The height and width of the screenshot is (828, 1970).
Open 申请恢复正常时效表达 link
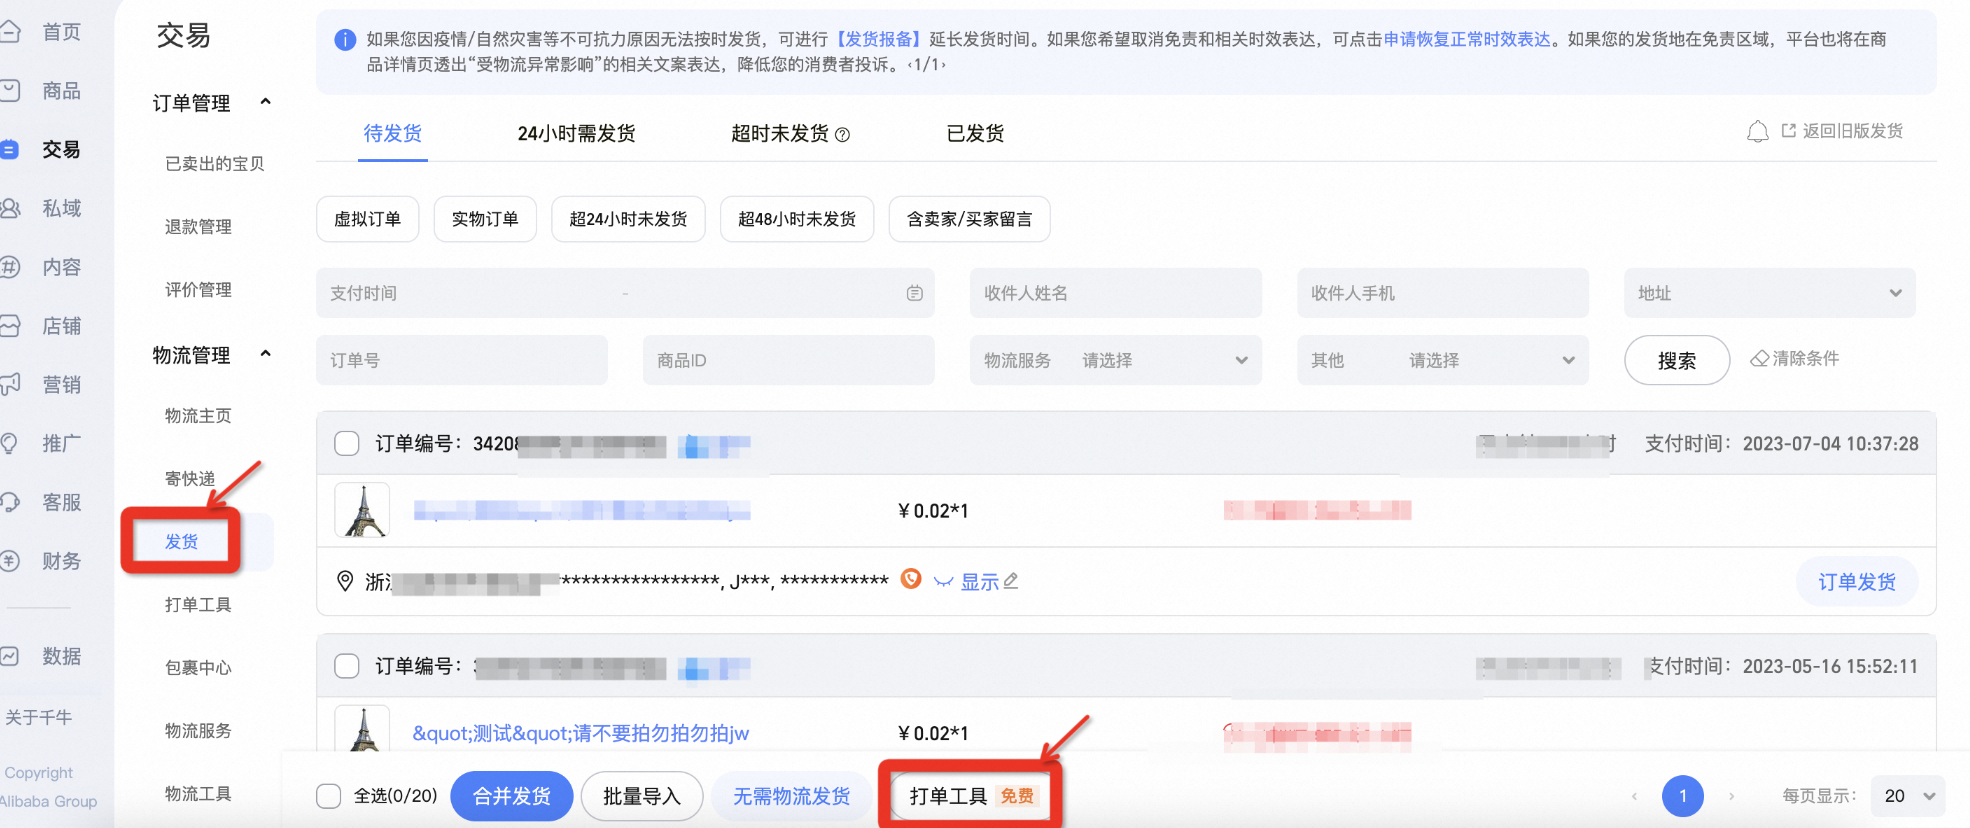pos(1467,39)
